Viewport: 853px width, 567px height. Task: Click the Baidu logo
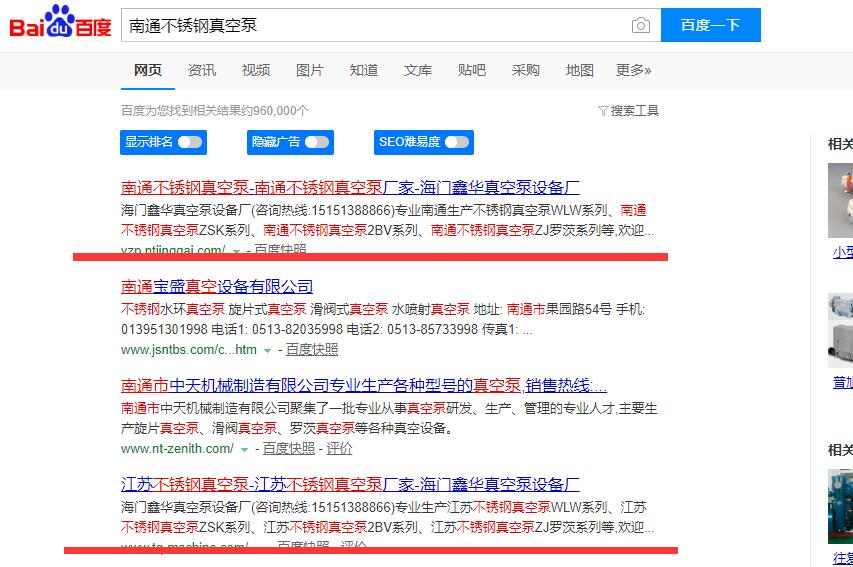pyautogui.click(x=58, y=24)
